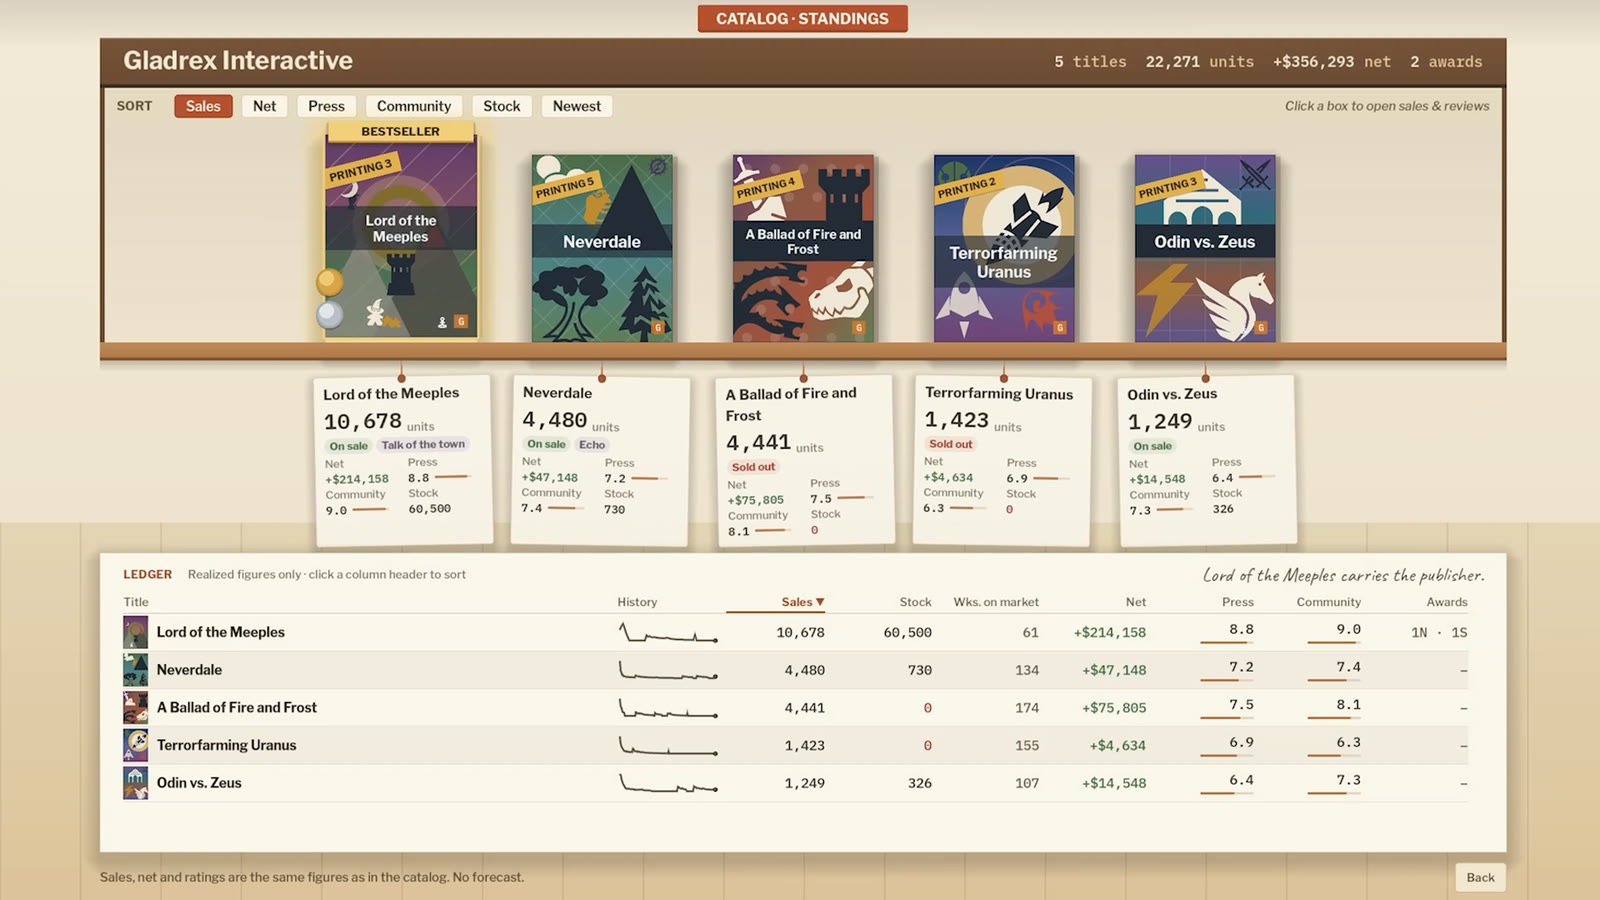Click Neverdale ledger row icon

(x=136, y=670)
